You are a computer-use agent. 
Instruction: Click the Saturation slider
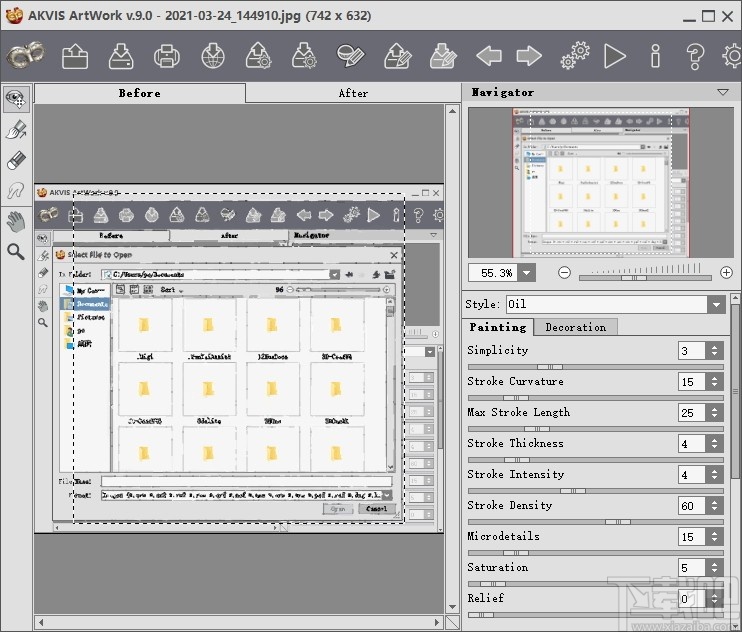pos(595,584)
